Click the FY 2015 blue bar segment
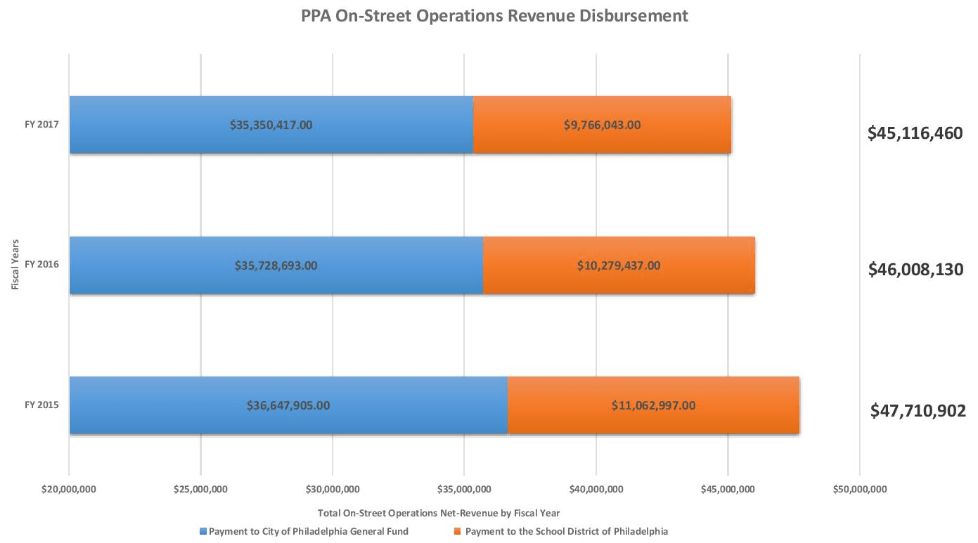The height and width of the screenshot is (543, 978). (x=288, y=405)
